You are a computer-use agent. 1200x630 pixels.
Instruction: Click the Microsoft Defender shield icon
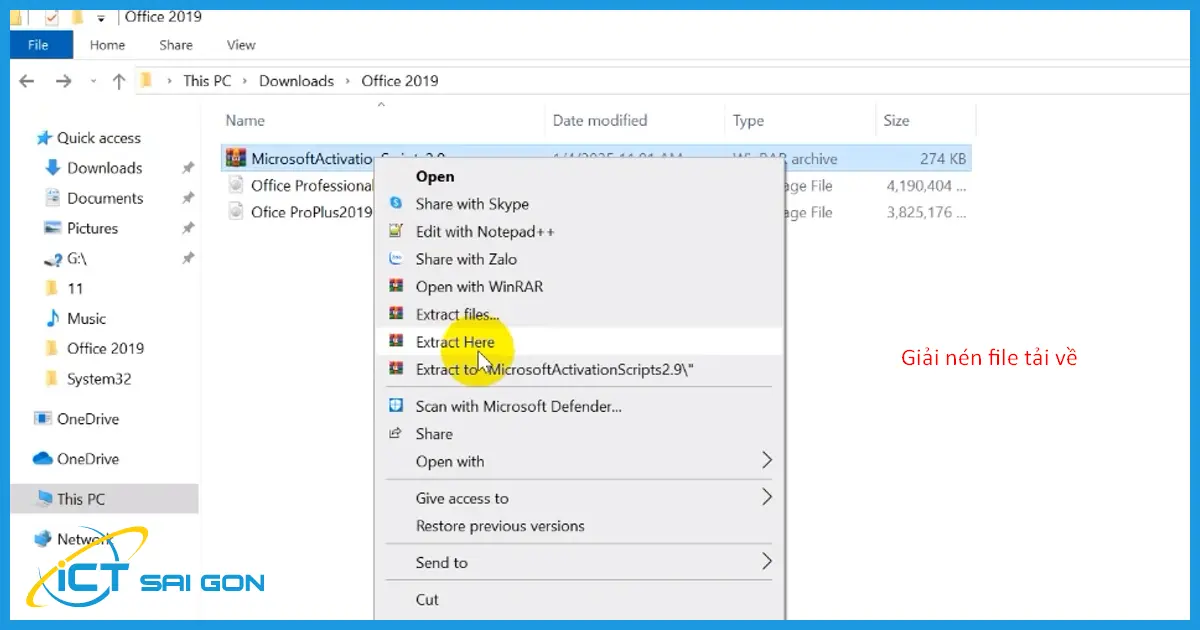(x=396, y=406)
